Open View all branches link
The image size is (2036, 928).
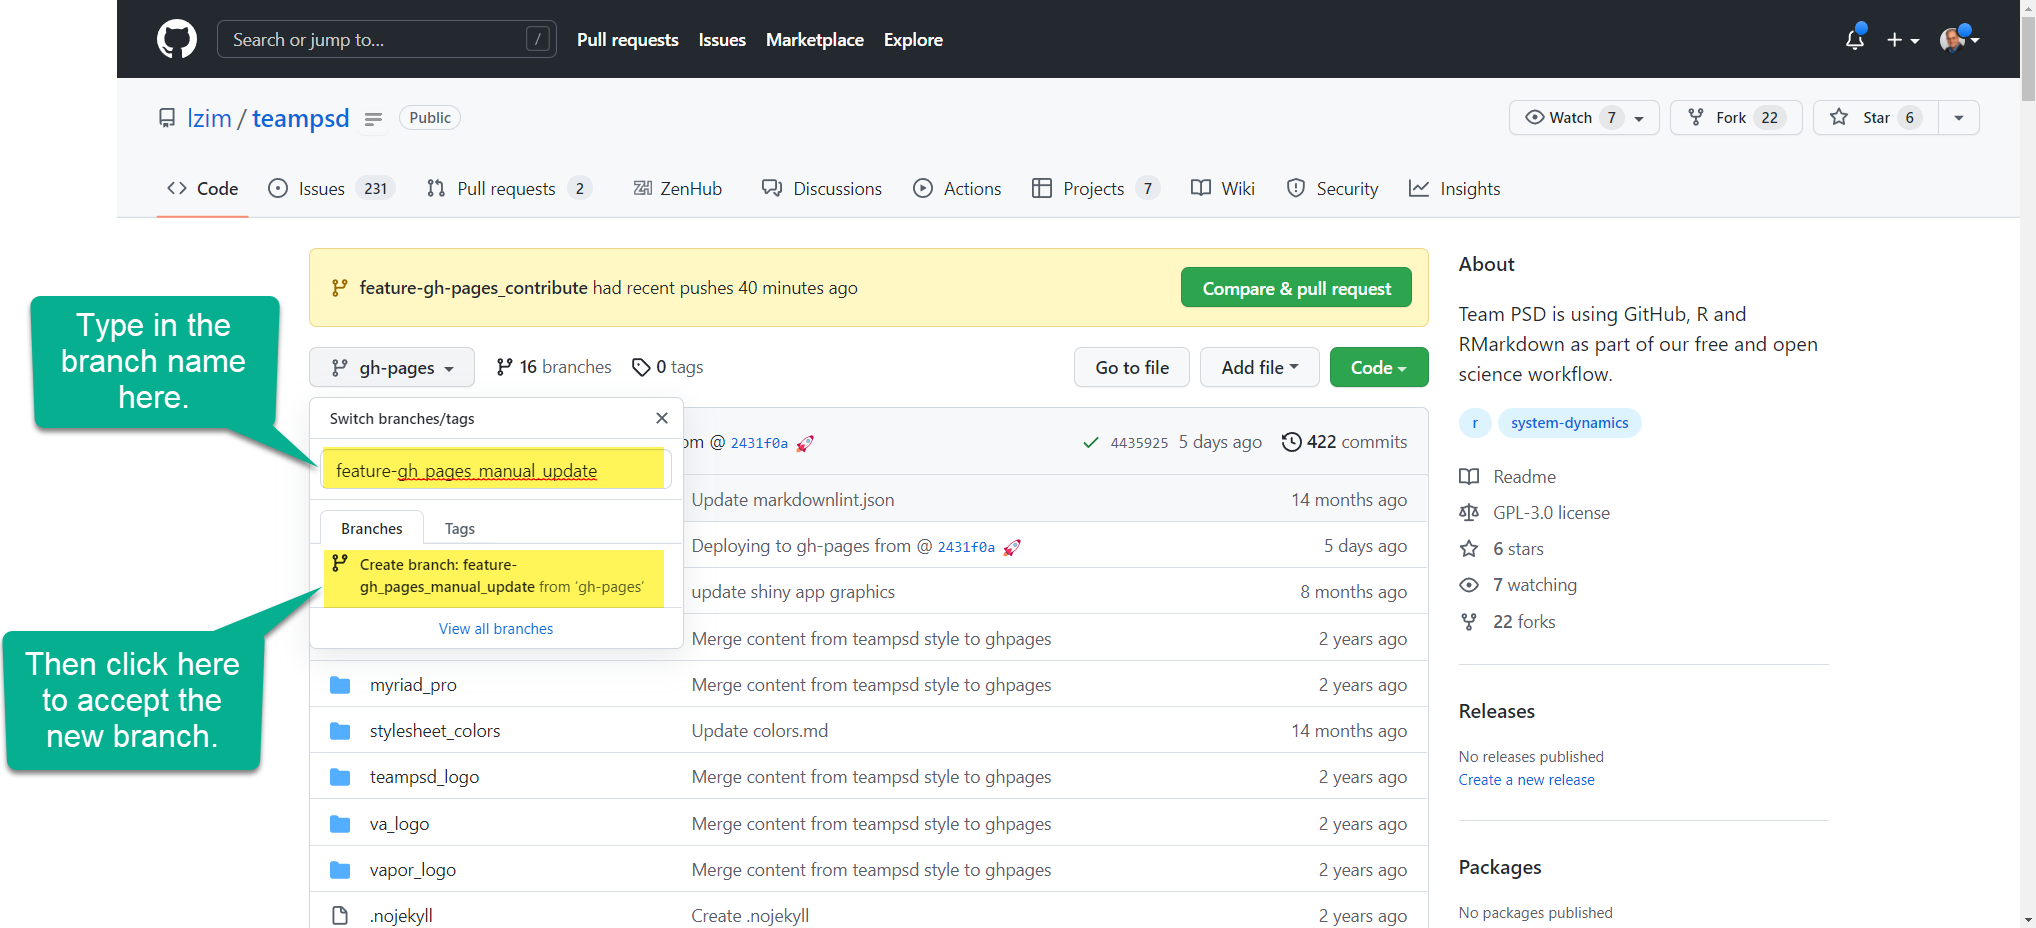(496, 628)
